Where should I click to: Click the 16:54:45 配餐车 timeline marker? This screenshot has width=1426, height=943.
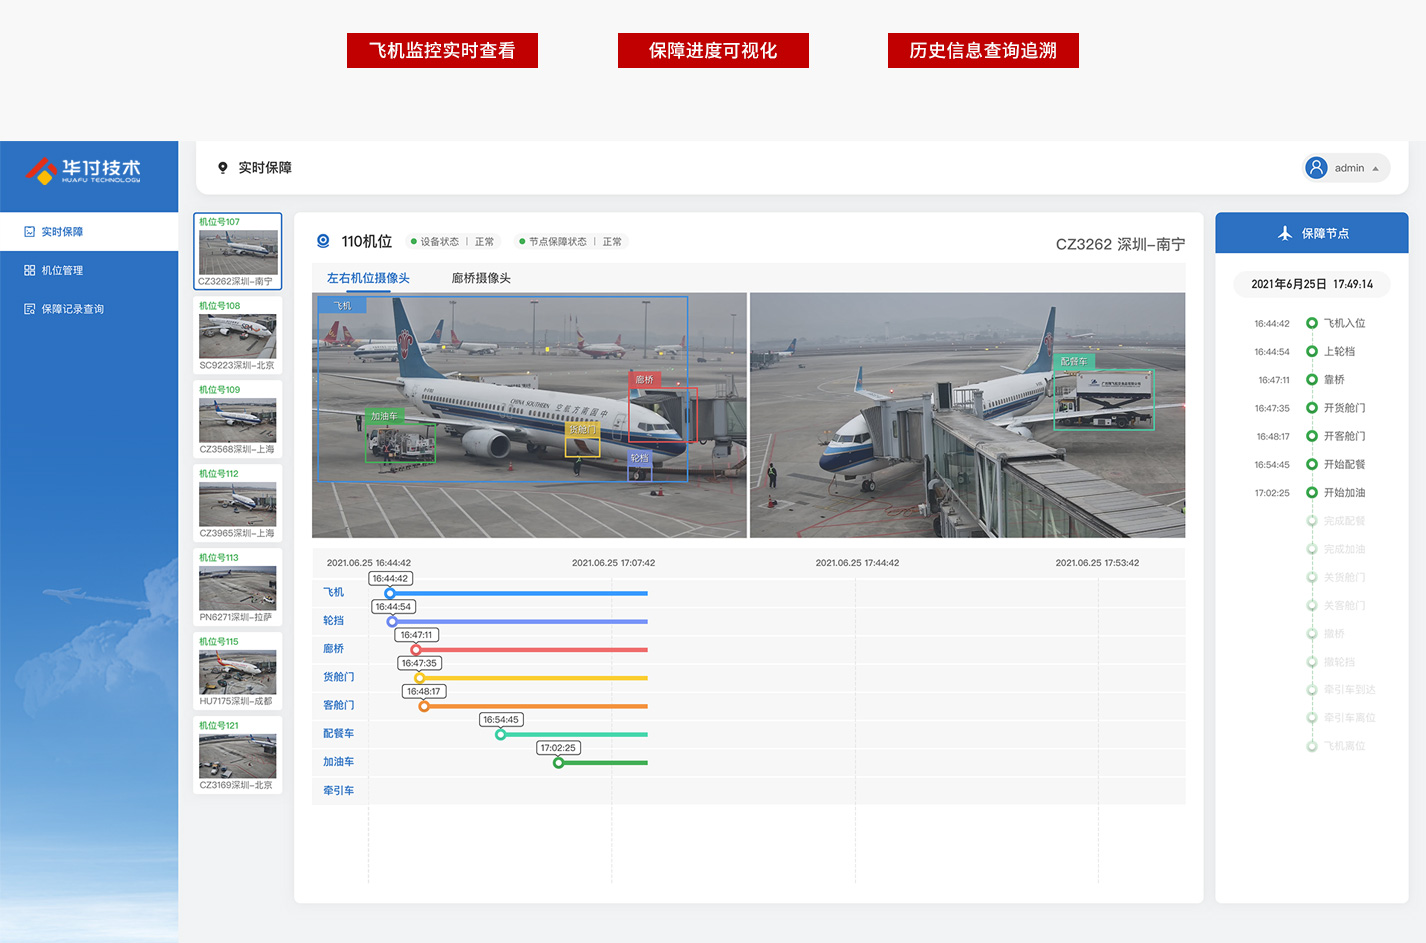pos(501,735)
